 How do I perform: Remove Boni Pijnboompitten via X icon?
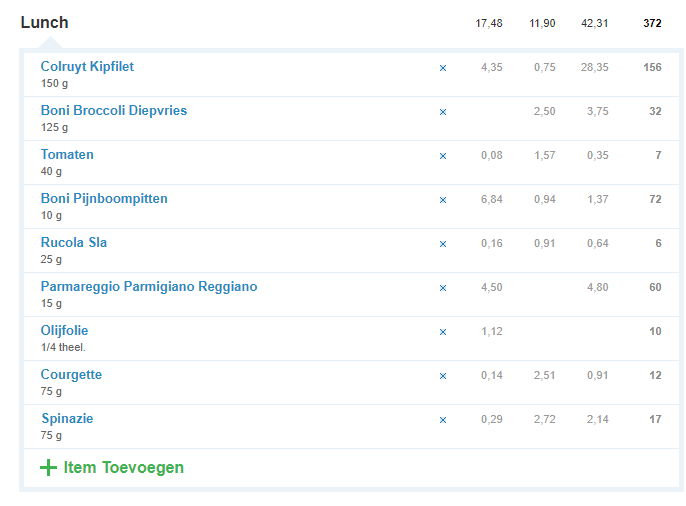pos(443,200)
